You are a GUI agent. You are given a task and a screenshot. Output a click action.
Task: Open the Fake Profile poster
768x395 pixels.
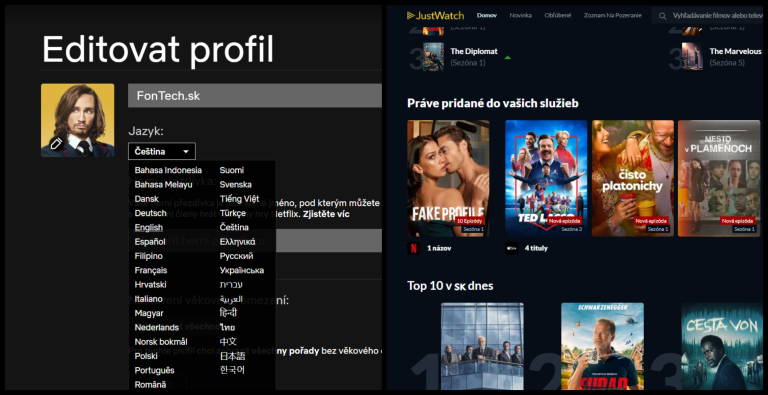[448, 178]
